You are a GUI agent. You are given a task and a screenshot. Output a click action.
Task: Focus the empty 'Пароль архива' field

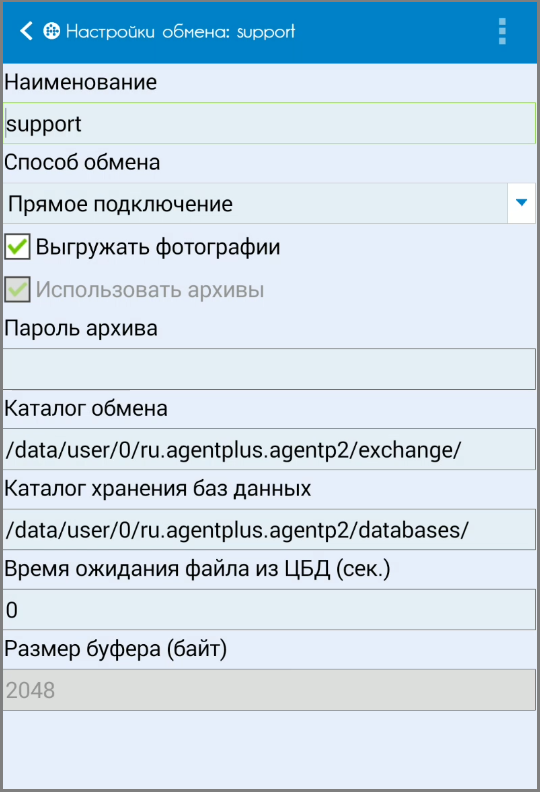pos(269,369)
